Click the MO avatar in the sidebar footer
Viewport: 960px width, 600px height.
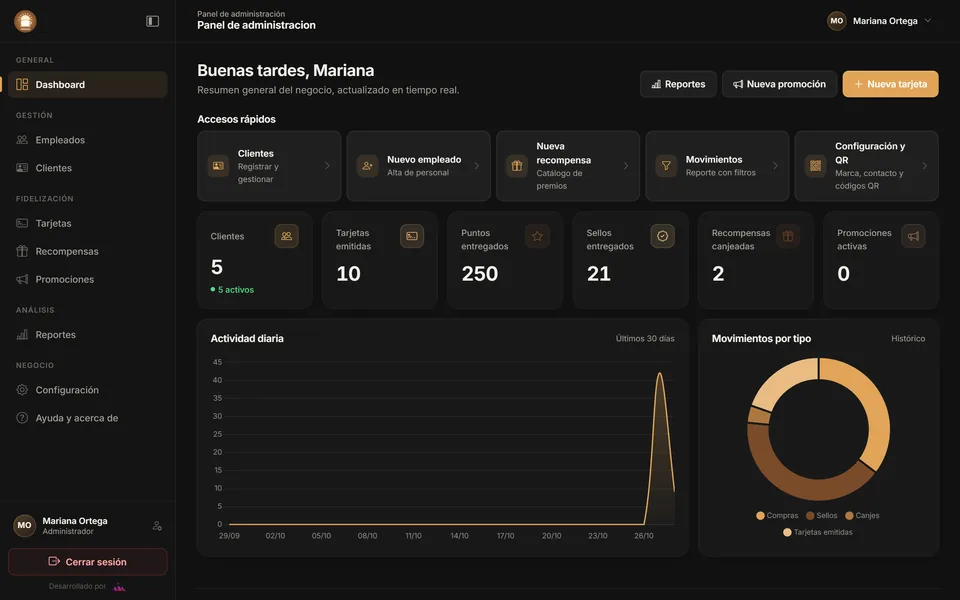[24, 525]
